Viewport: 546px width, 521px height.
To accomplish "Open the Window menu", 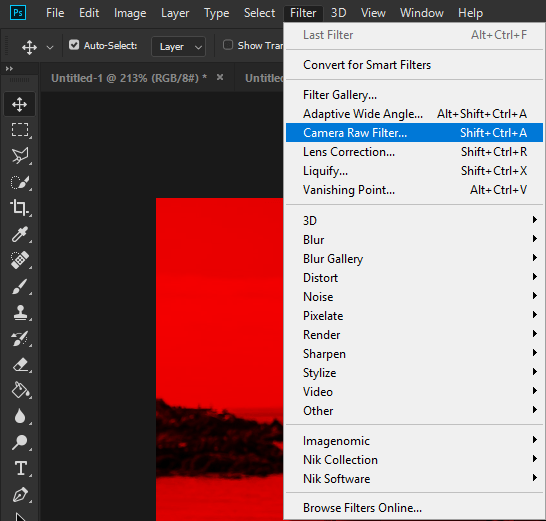I will 422,13.
